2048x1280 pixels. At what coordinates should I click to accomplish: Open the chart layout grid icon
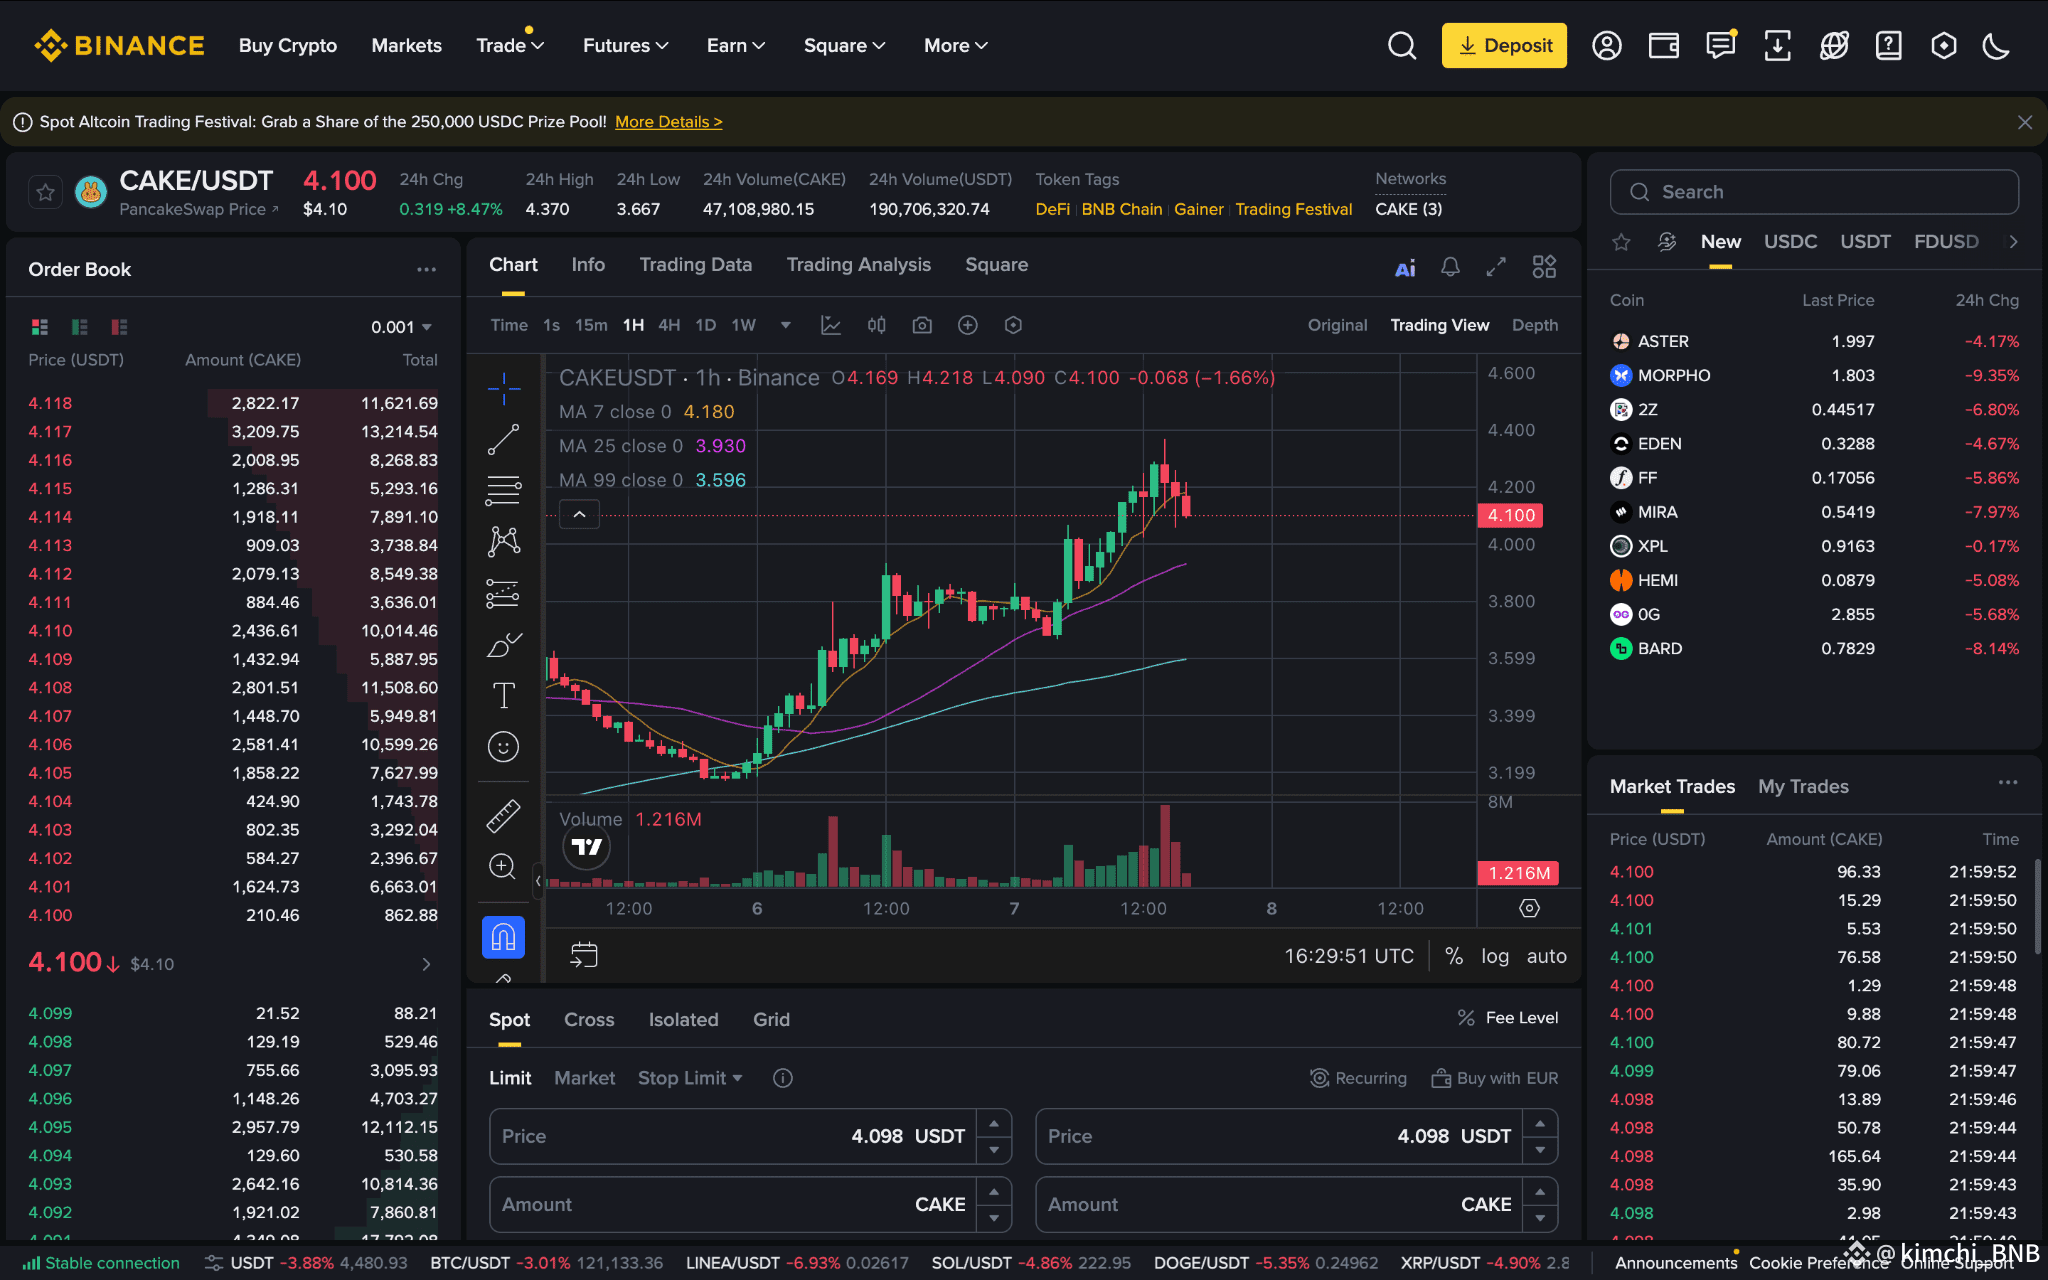(x=1544, y=267)
